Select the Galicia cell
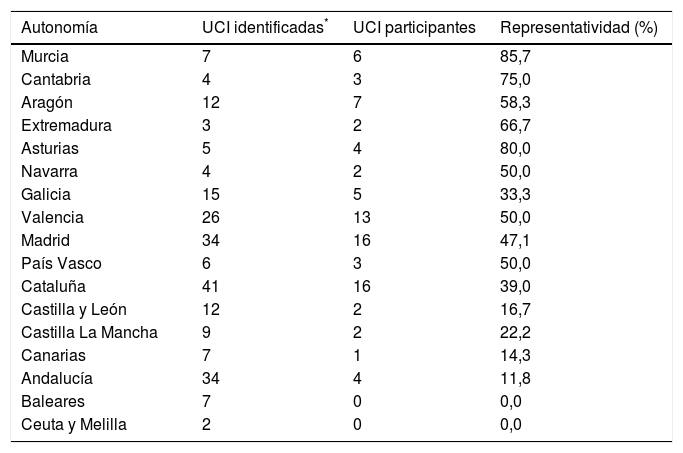 pyautogui.click(x=46, y=193)
